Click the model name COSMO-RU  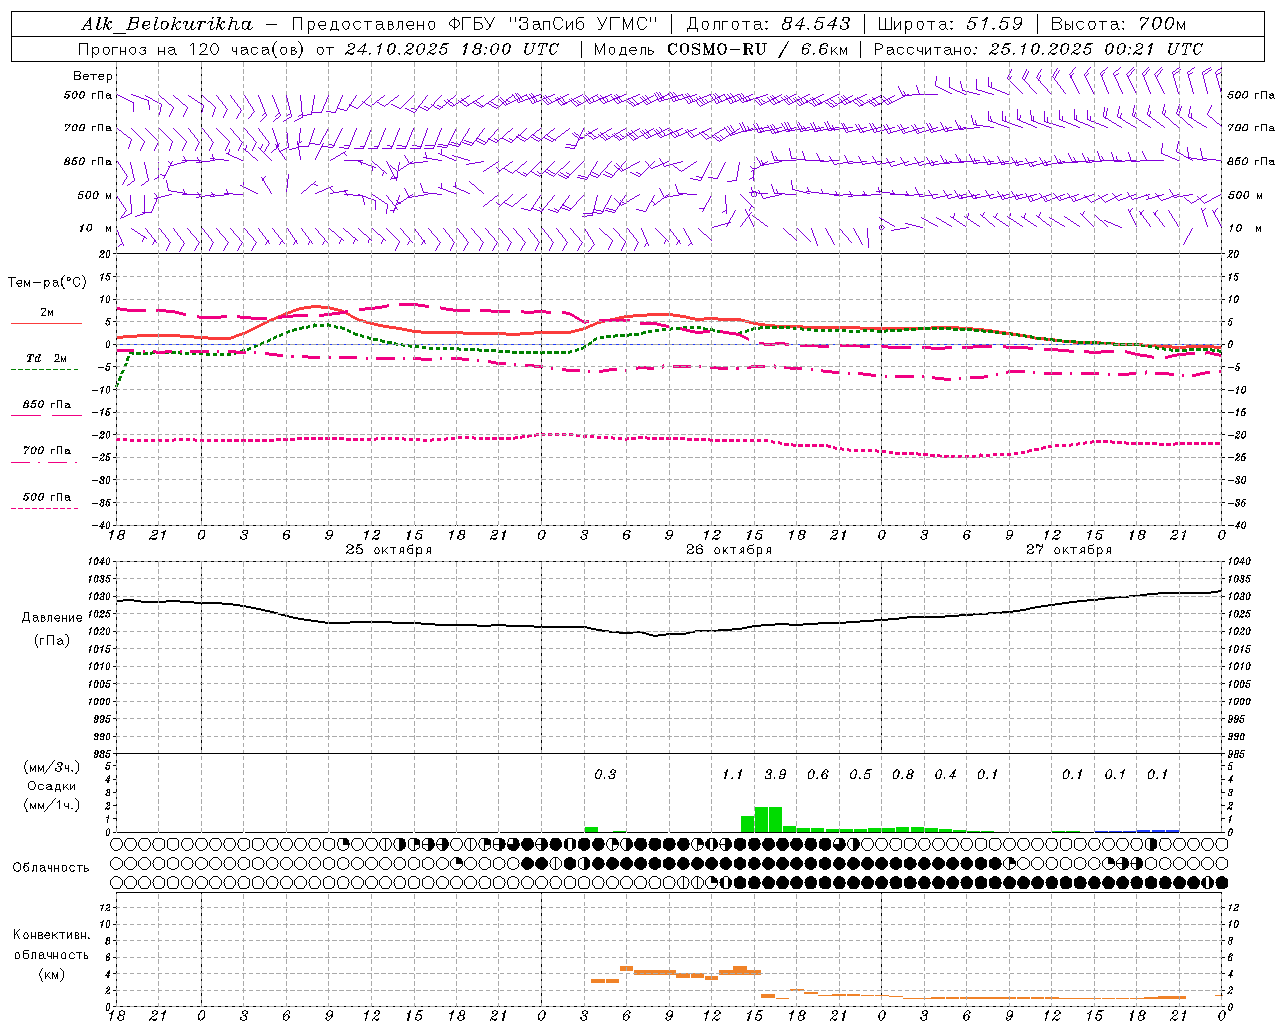point(717,49)
